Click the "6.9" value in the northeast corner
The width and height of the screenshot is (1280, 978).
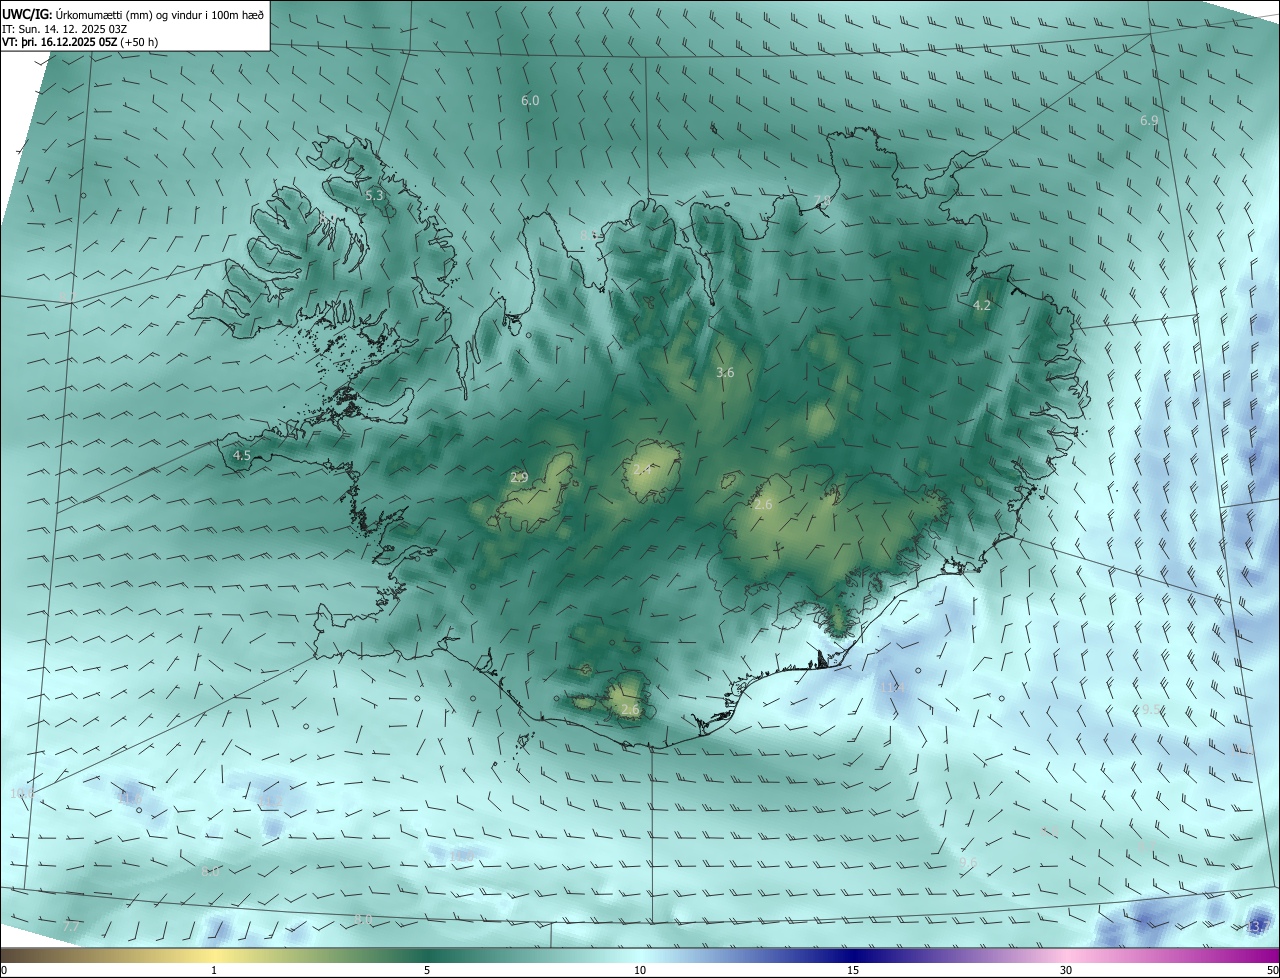pos(1149,120)
